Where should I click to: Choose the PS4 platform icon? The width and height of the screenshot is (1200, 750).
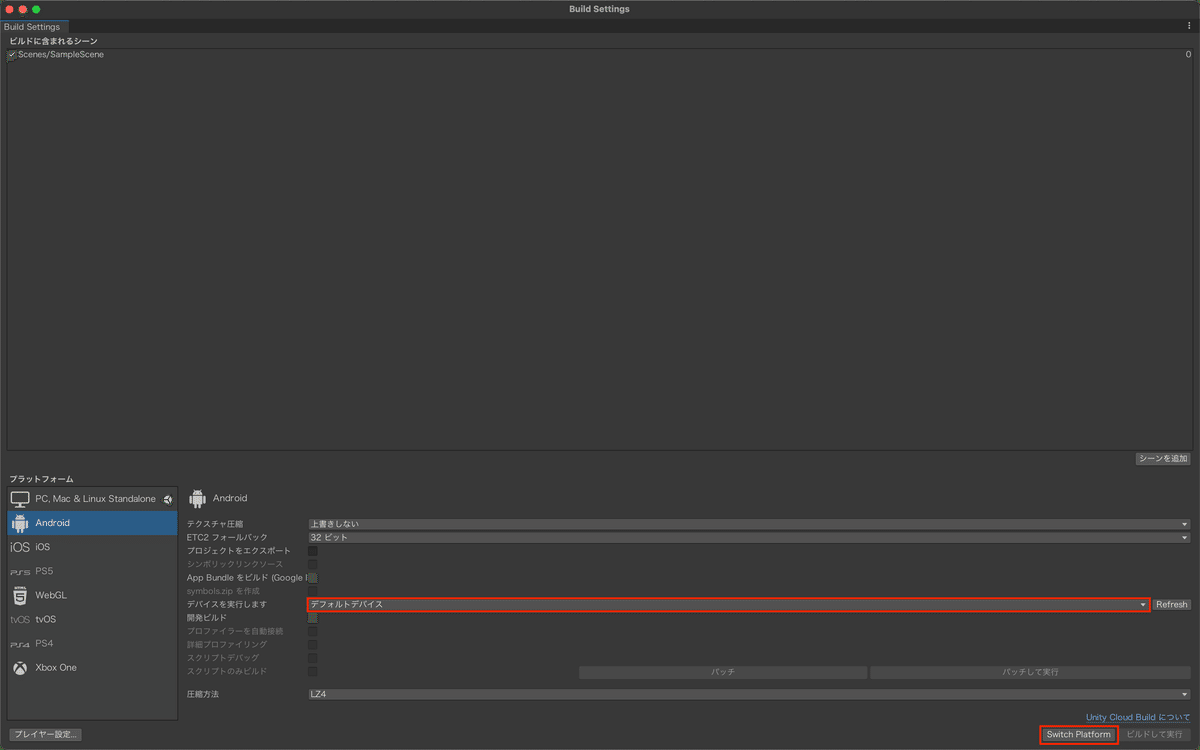[20, 644]
